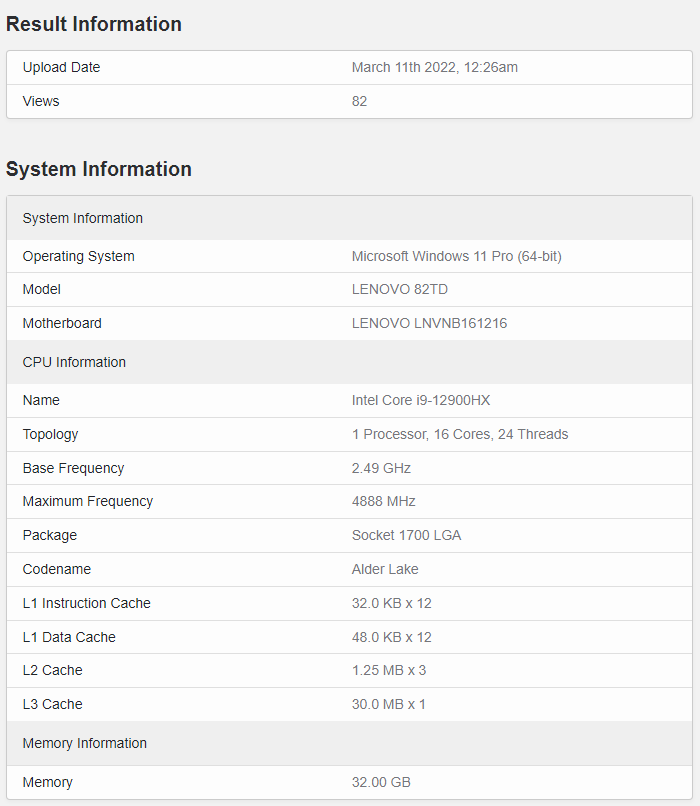Select the CPU name Intel Core i9-12900HX

point(420,400)
